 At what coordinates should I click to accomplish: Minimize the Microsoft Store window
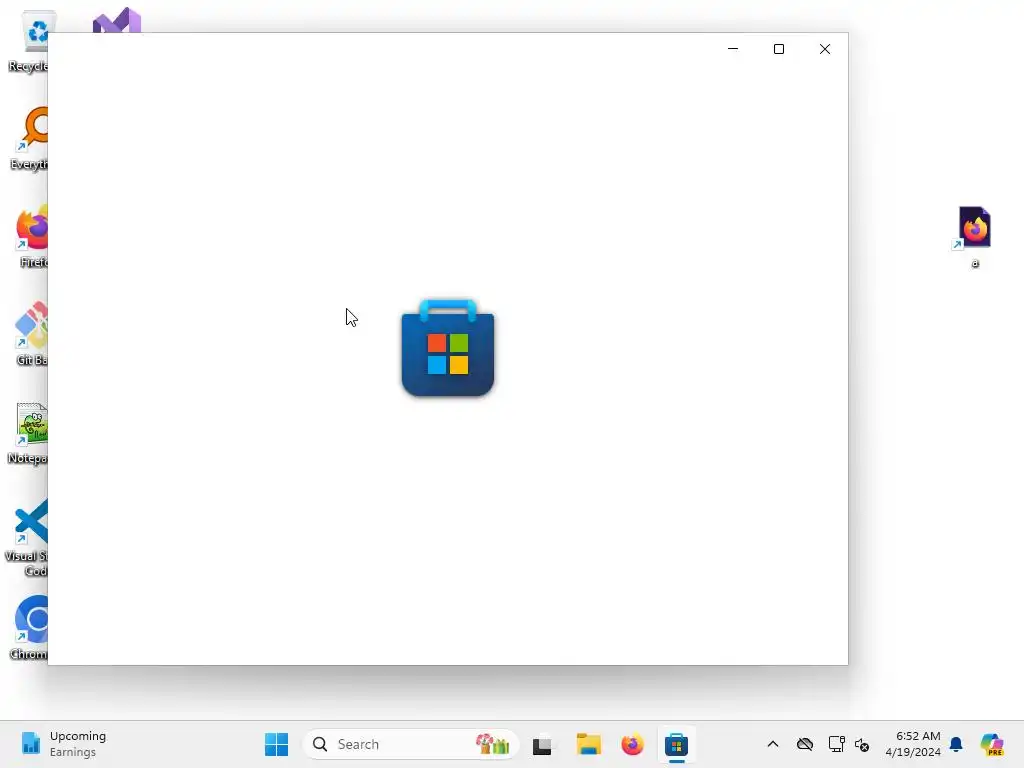tap(733, 49)
